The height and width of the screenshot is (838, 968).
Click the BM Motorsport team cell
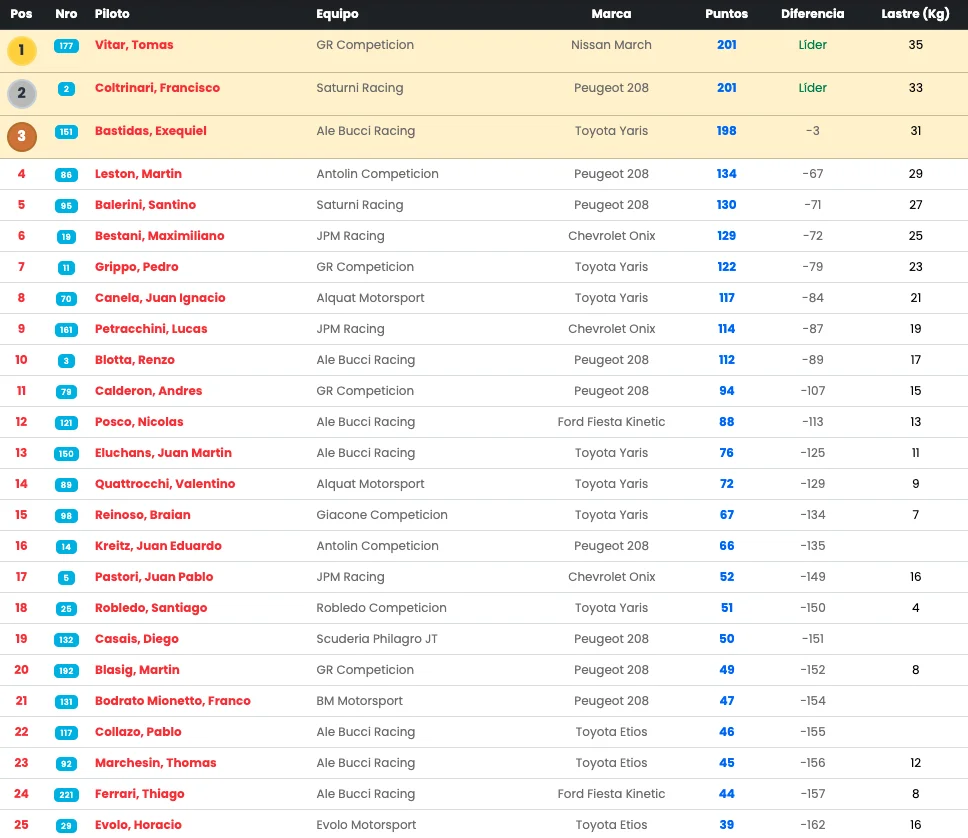359,700
